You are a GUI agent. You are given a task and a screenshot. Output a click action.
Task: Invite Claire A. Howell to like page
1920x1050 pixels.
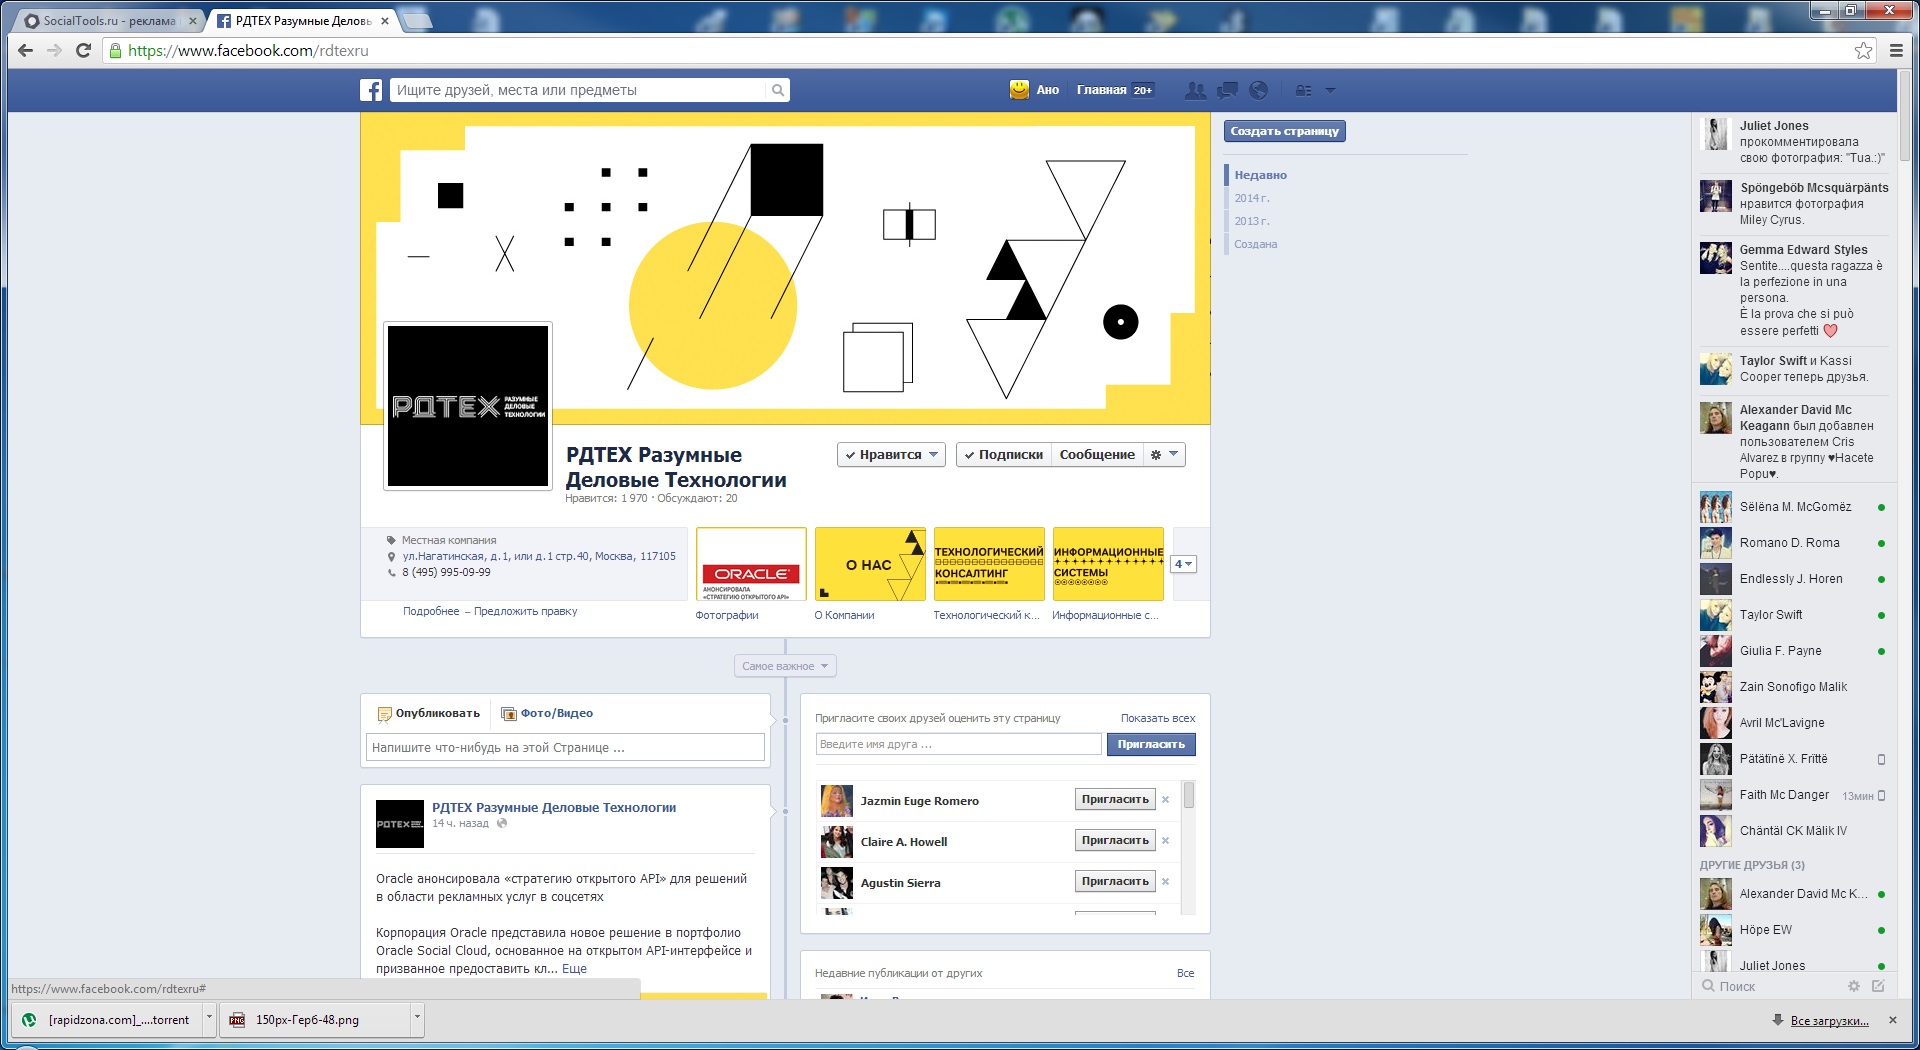click(1115, 840)
